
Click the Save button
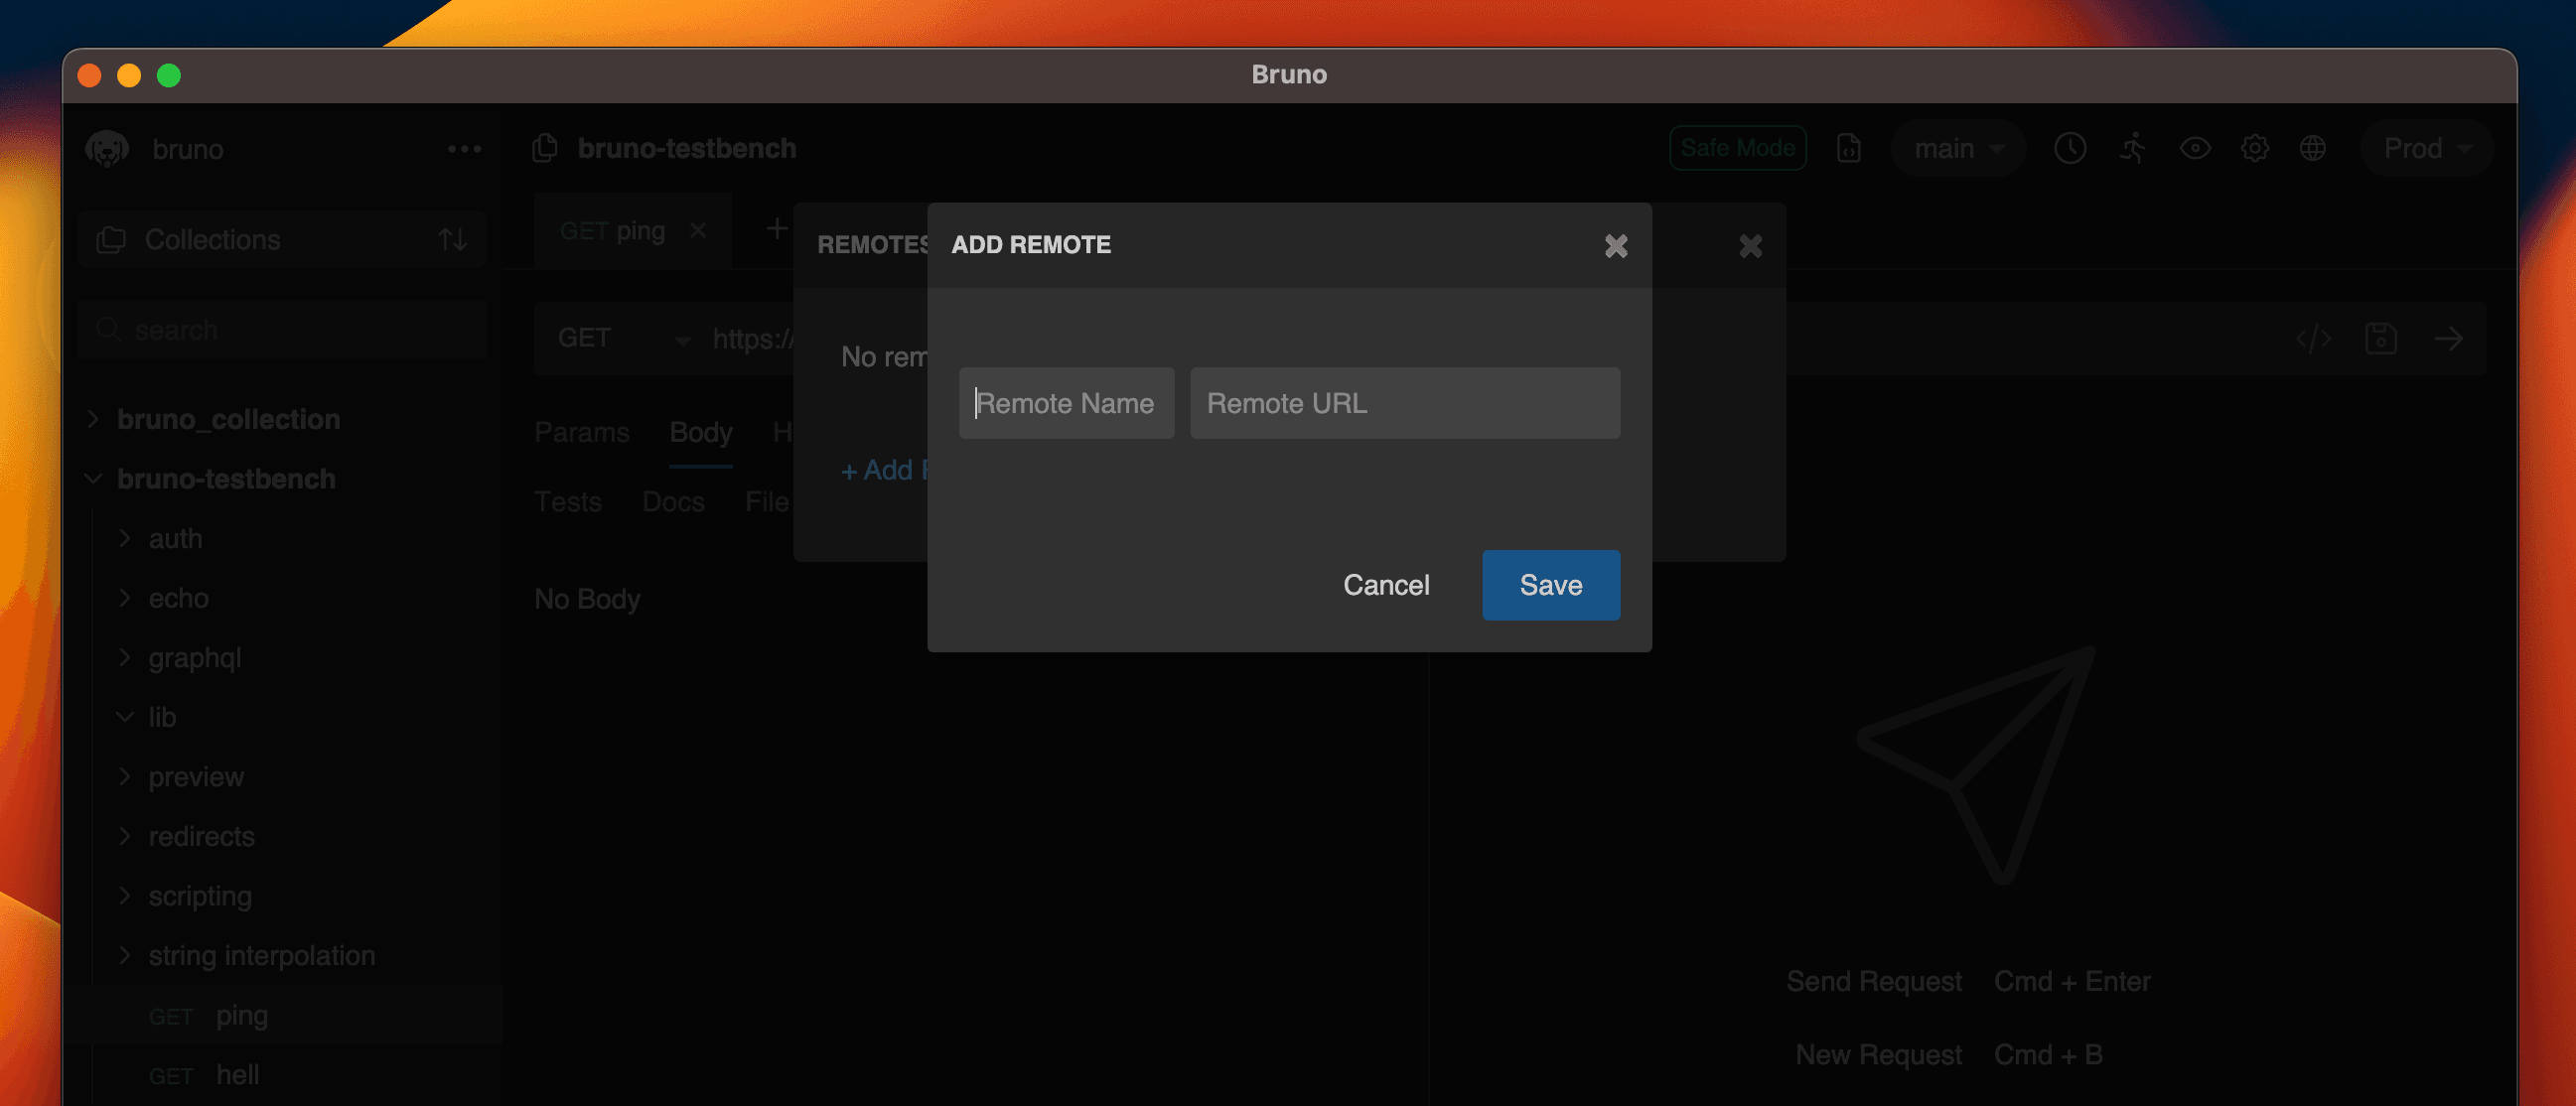pyautogui.click(x=1550, y=585)
